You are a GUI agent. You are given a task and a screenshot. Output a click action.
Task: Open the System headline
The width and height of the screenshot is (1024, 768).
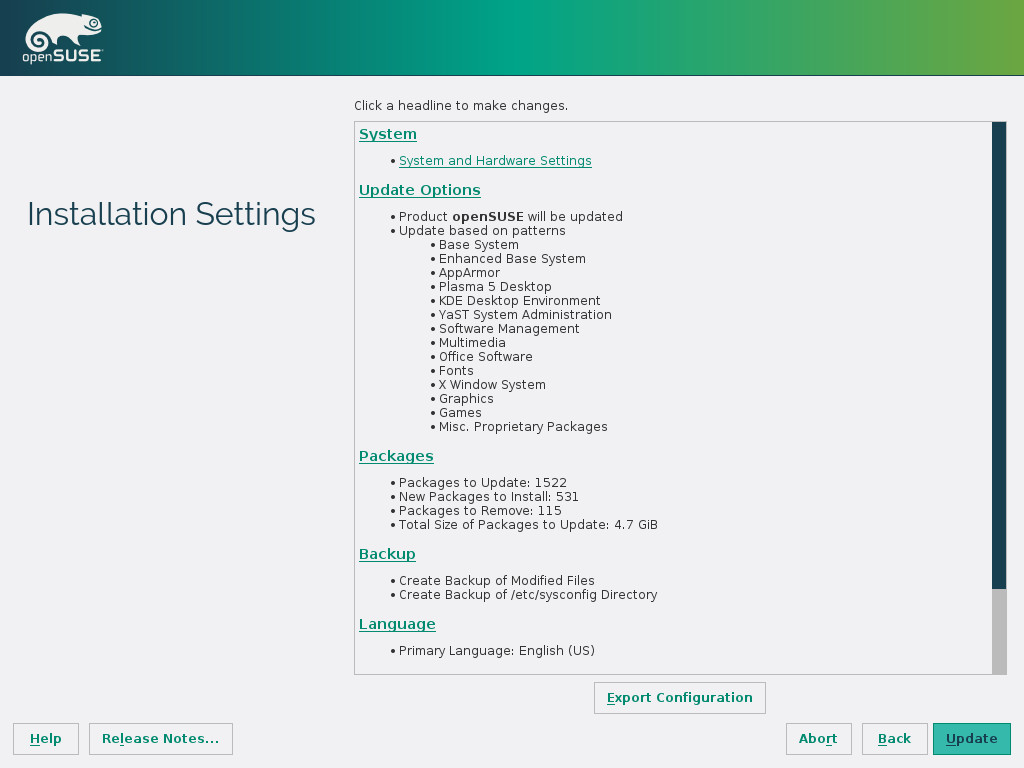click(x=388, y=134)
